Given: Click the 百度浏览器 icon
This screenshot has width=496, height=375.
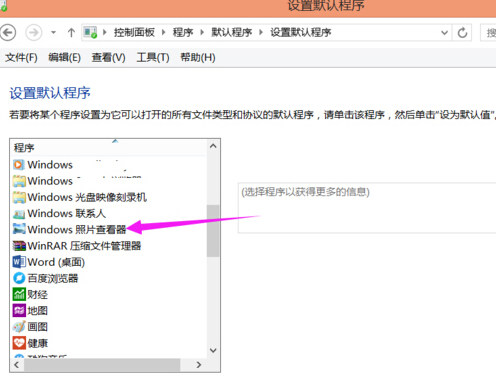Looking at the screenshot, I should 19,278.
